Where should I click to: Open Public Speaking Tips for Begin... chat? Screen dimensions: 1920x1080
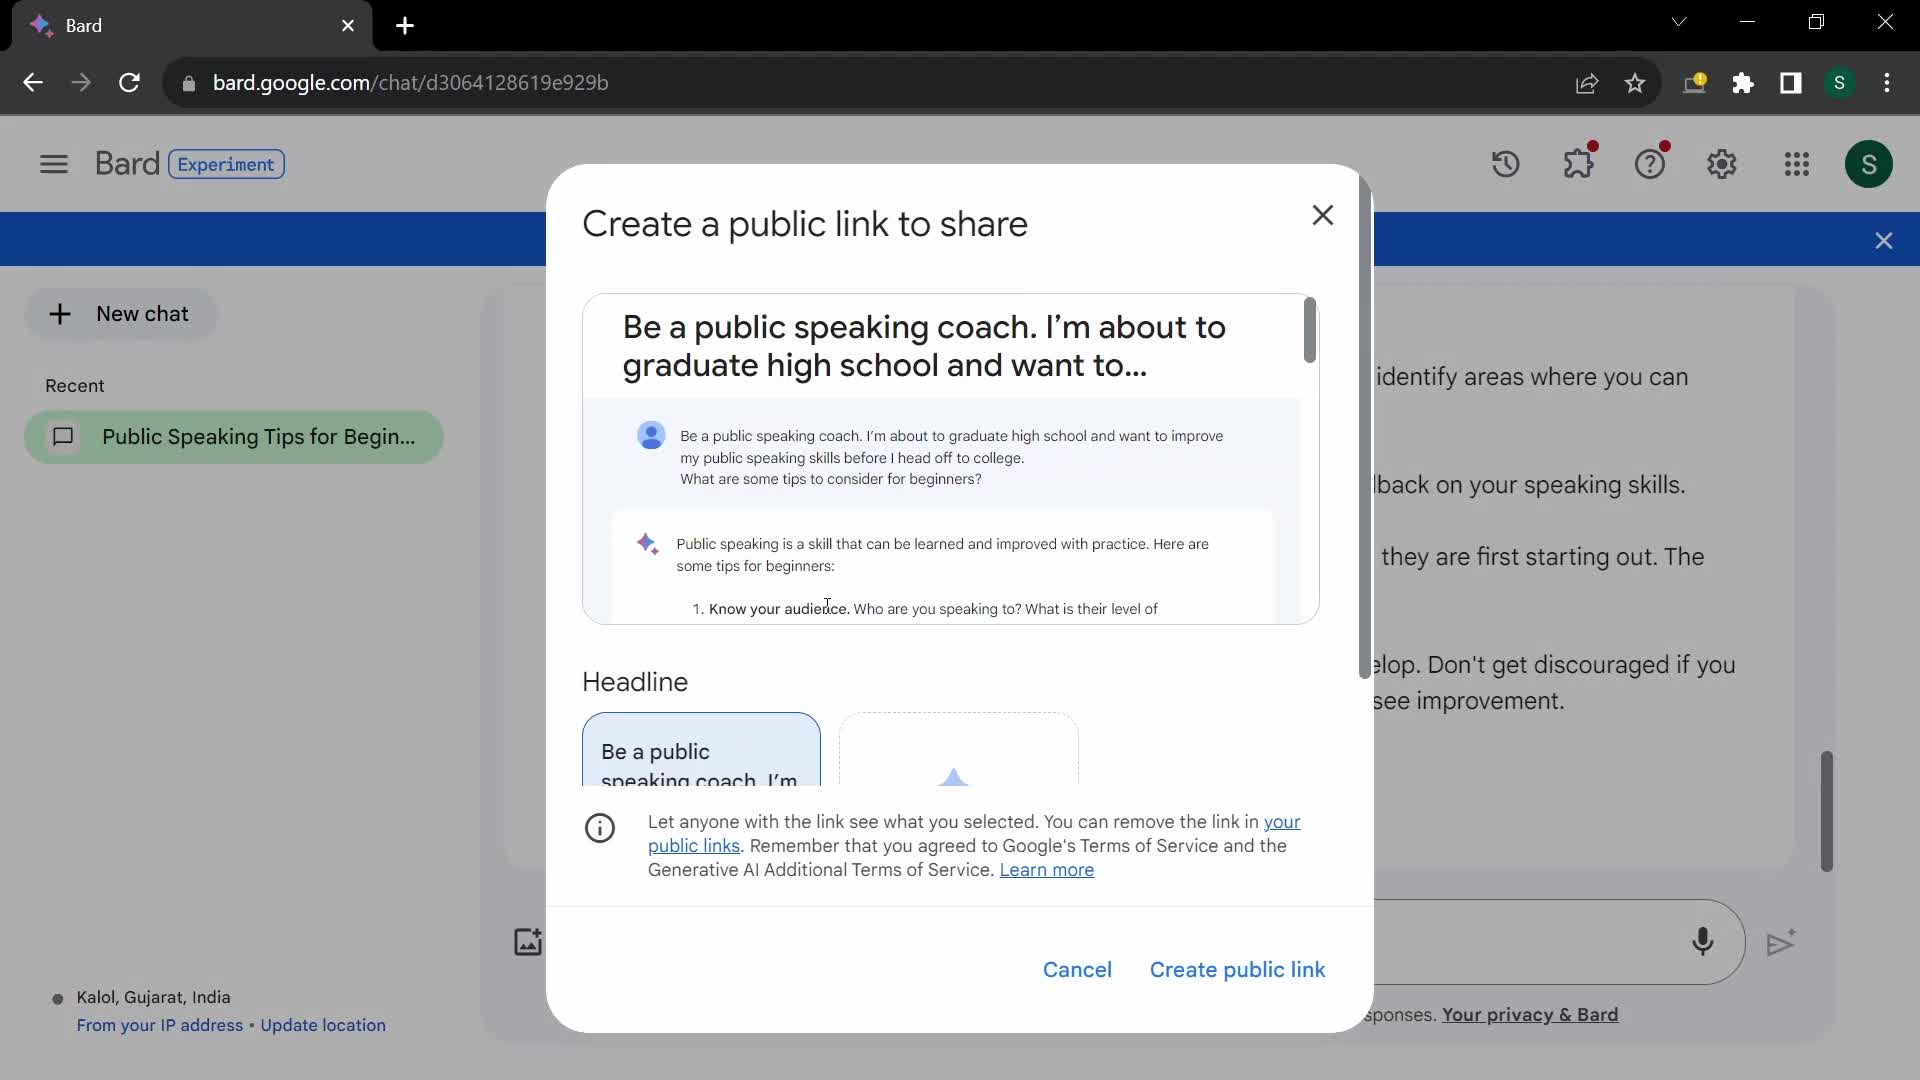[x=234, y=437]
